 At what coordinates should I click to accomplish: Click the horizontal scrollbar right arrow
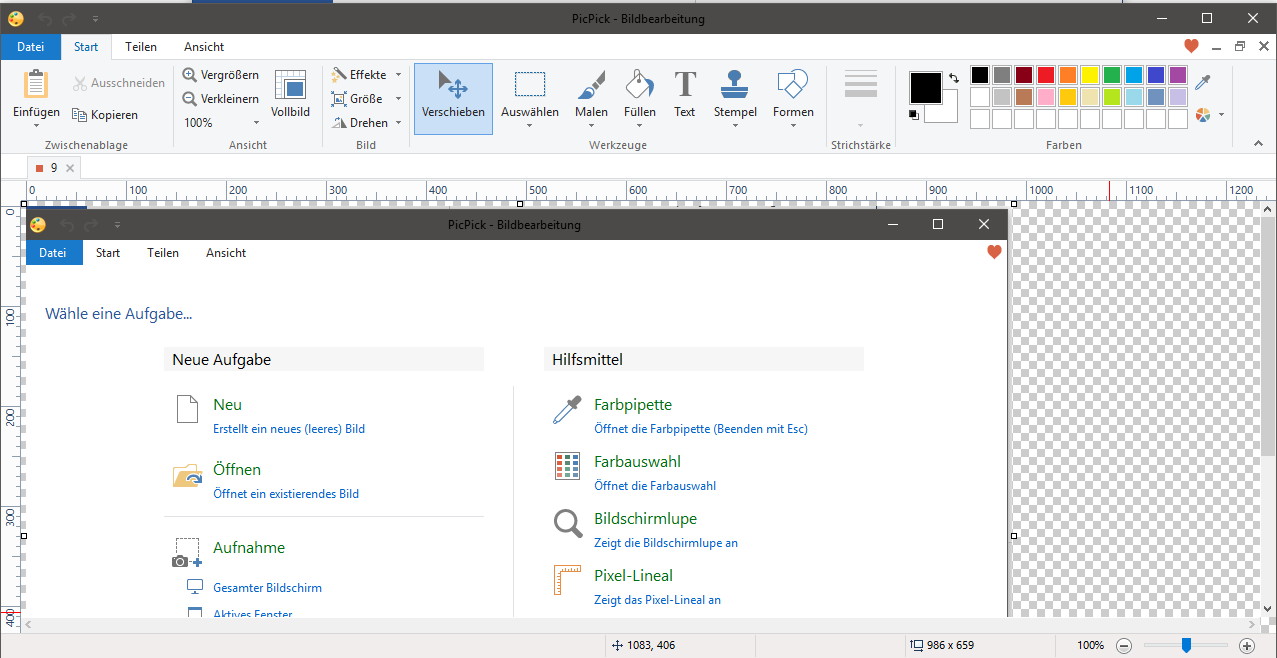1254,625
